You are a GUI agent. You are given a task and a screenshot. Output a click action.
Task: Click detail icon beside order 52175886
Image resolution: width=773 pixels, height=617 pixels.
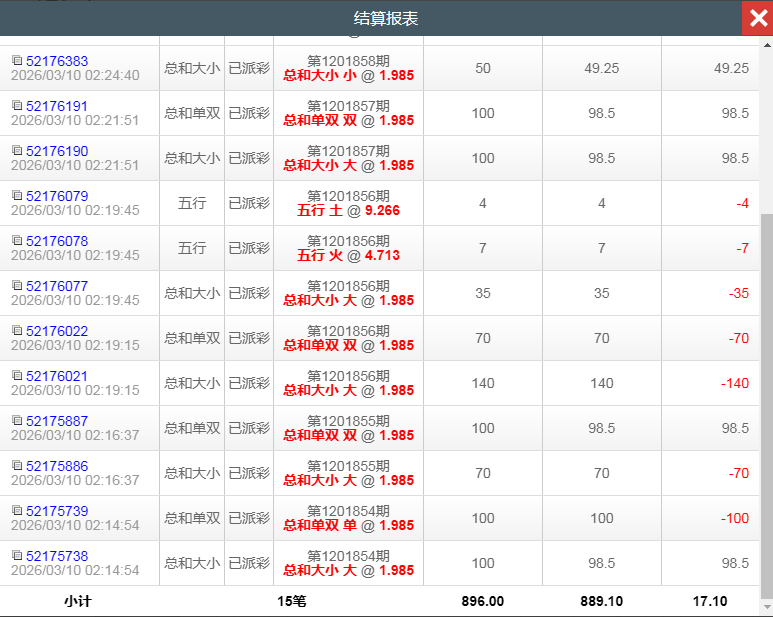pyautogui.click(x=17, y=465)
